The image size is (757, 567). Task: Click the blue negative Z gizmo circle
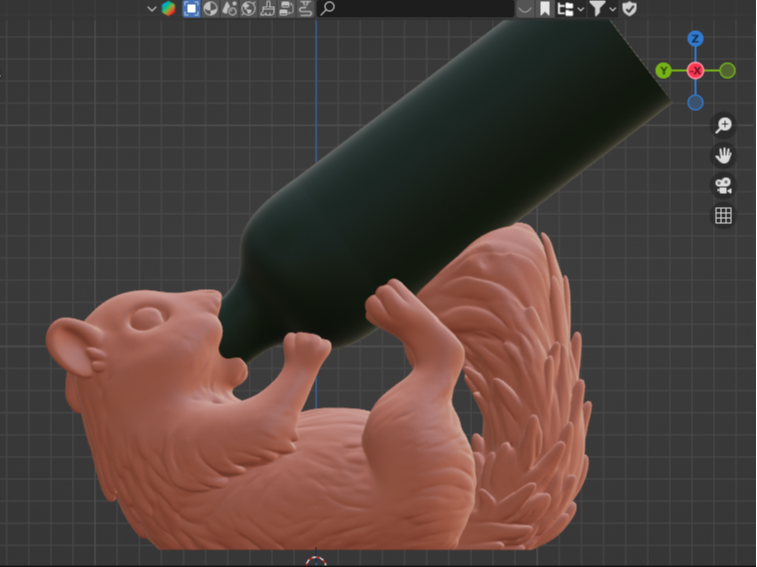click(x=695, y=102)
